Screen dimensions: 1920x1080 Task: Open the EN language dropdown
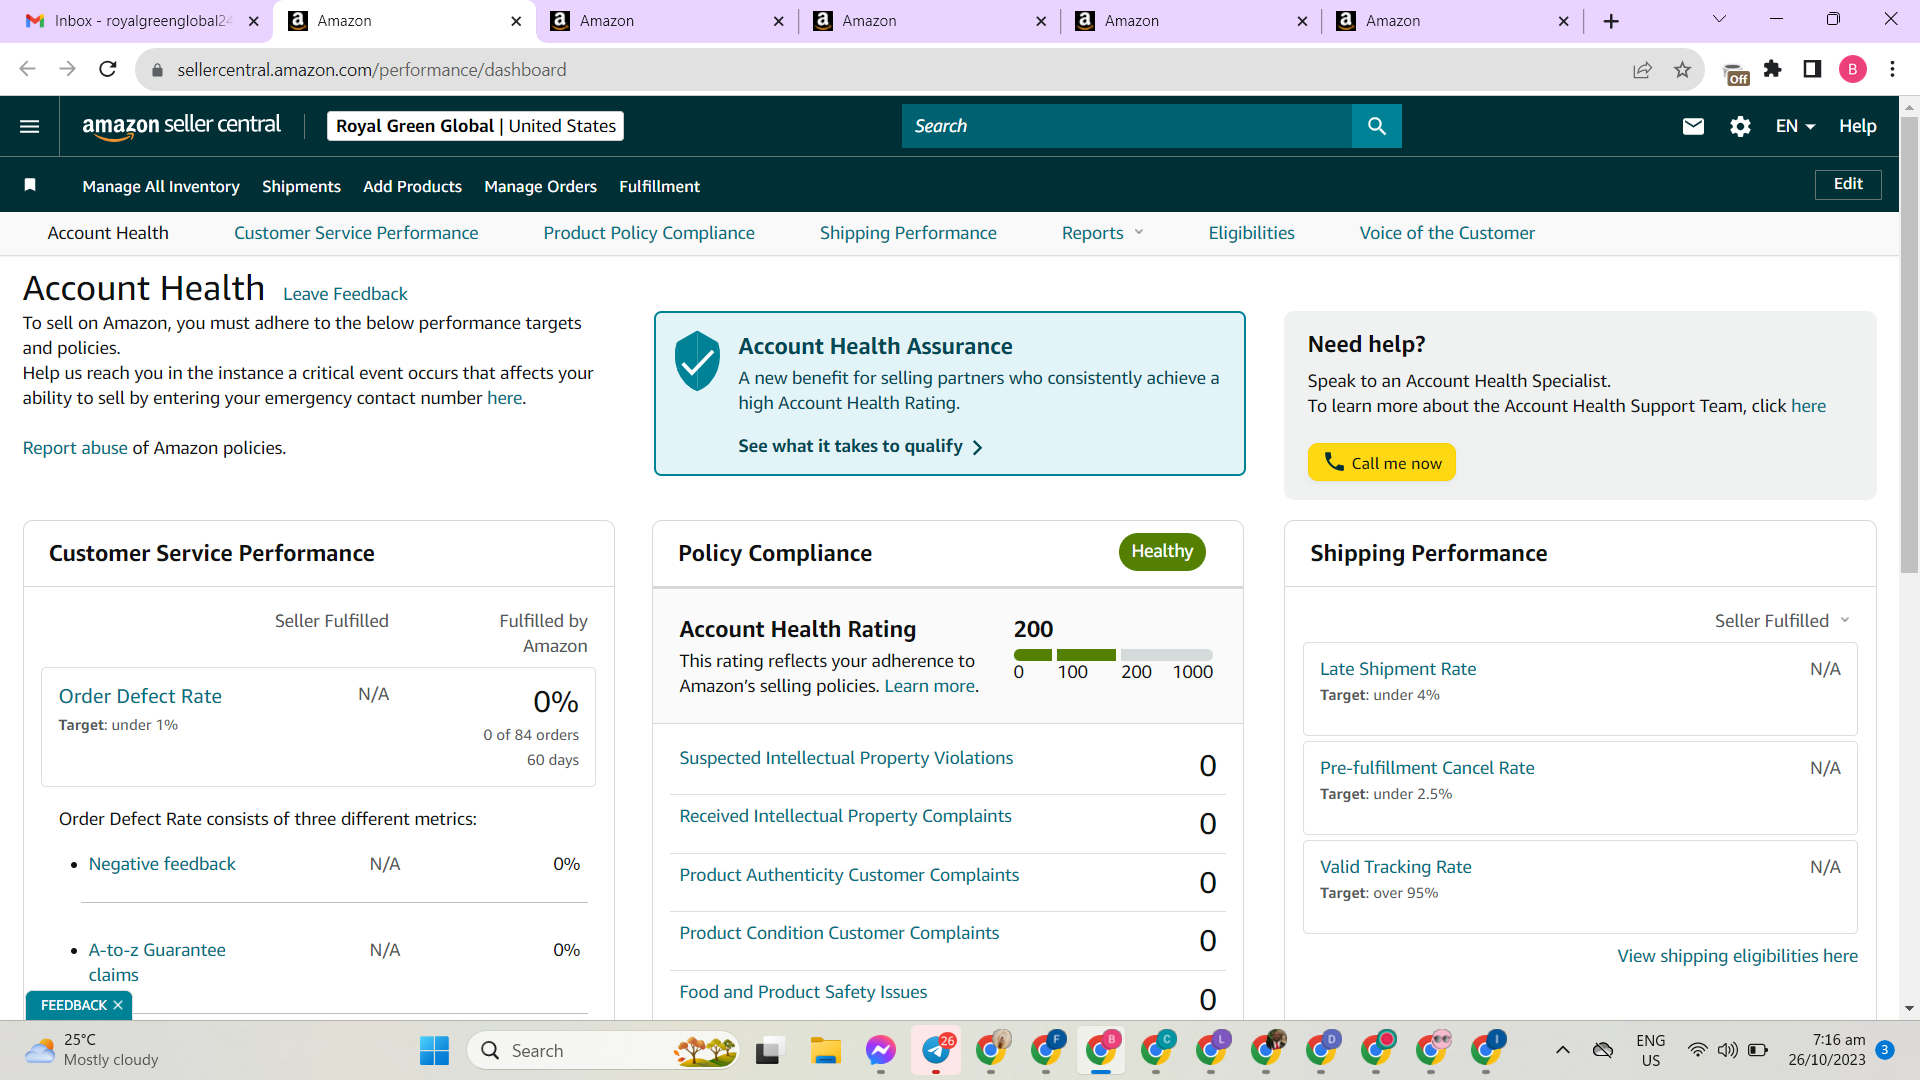(x=1795, y=126)
